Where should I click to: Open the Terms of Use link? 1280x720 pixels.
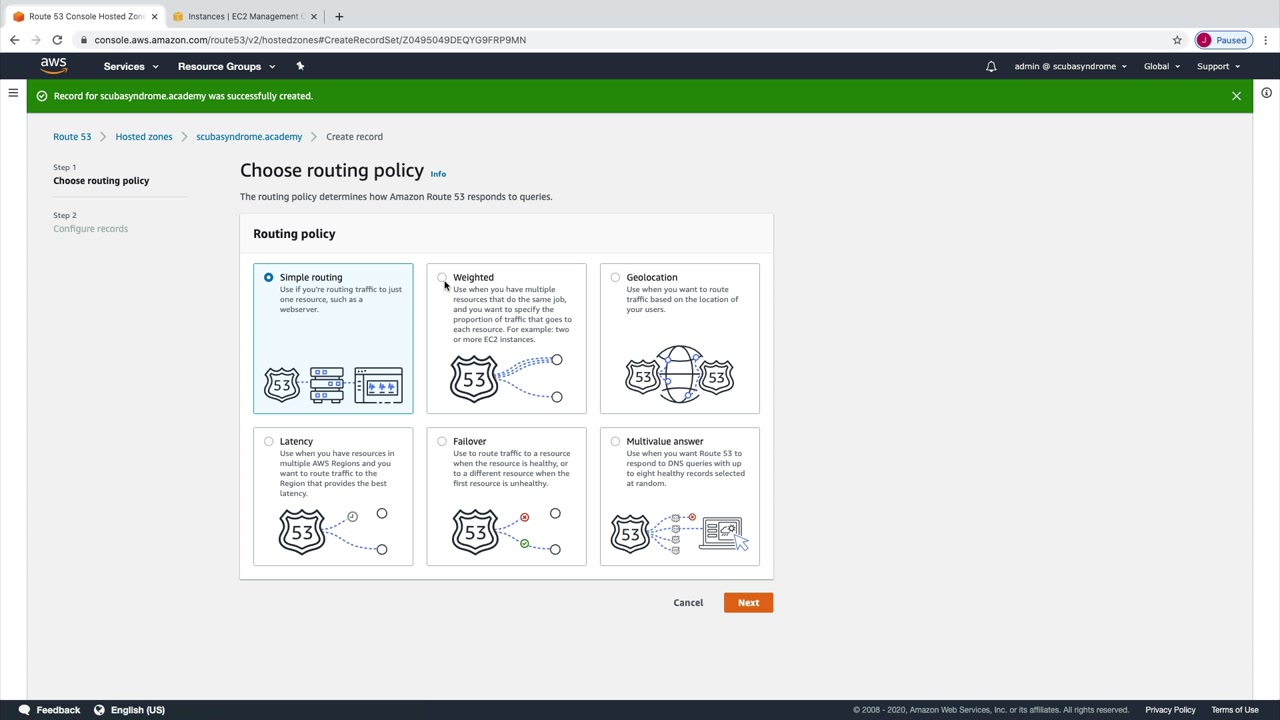[x=1235, y=710]
